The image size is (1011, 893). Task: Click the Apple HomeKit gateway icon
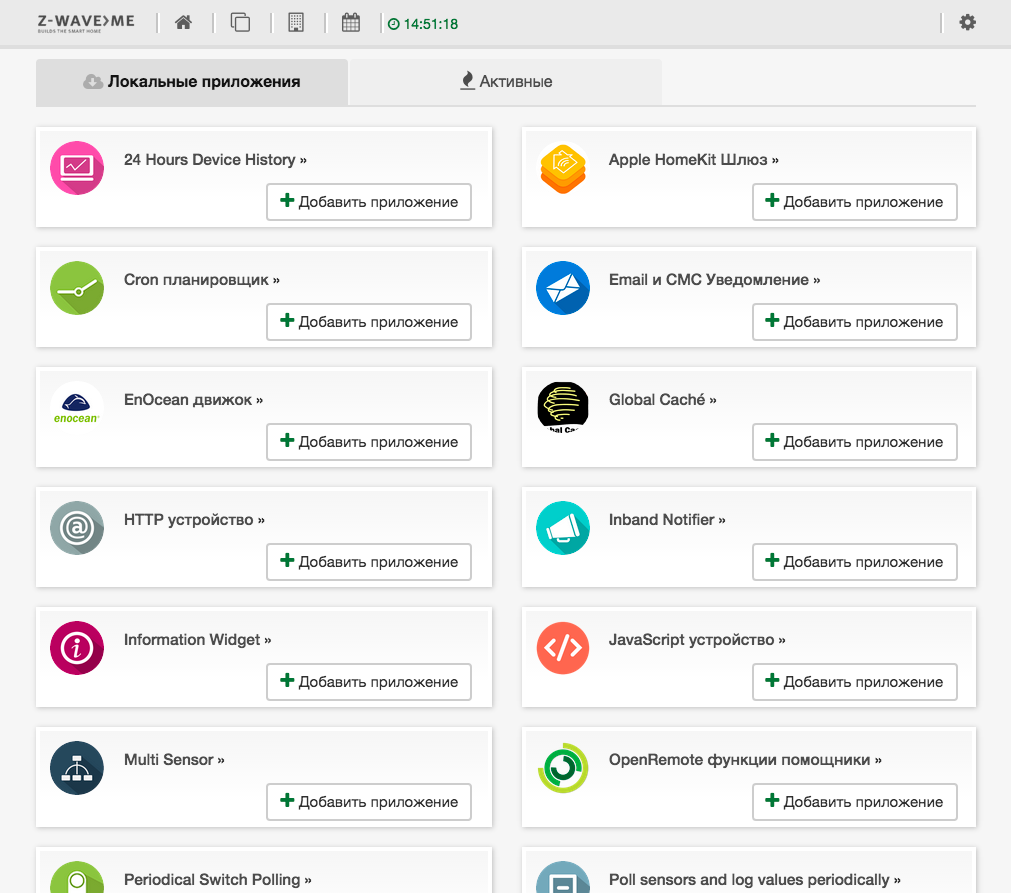pos(563,168)
